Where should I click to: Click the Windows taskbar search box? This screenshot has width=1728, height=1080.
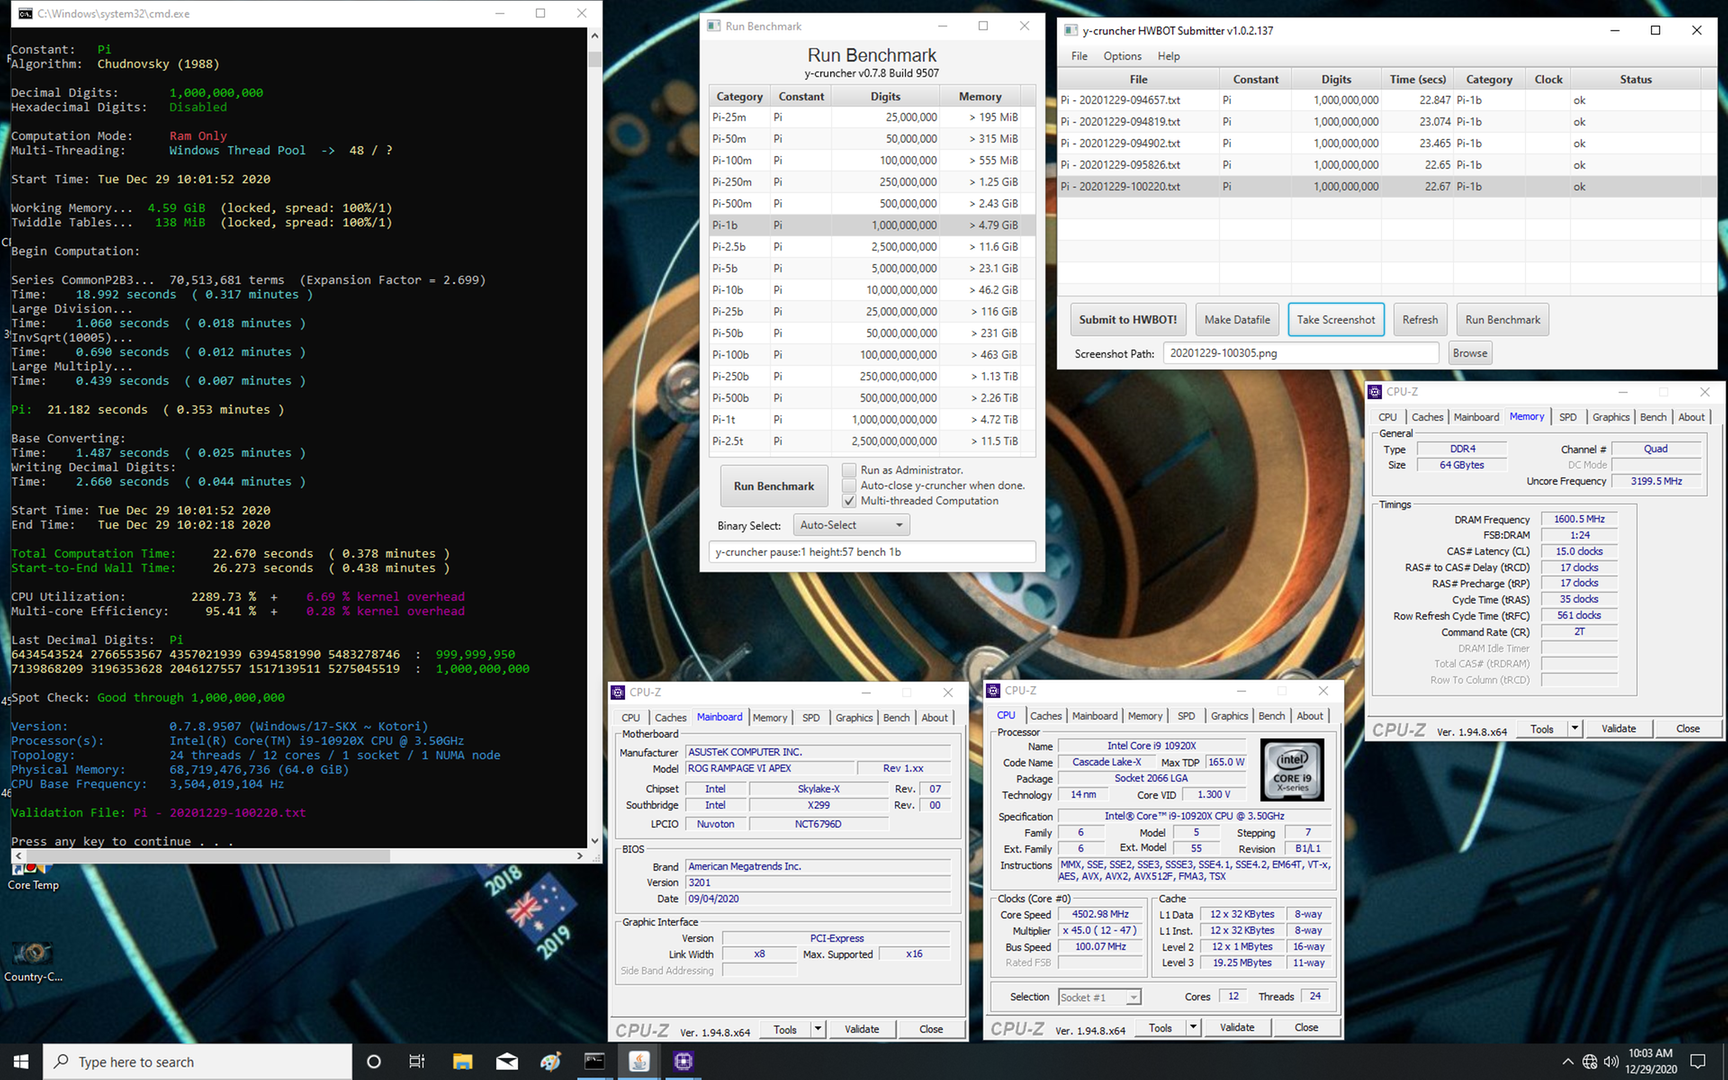pyautogui.click(x=197, y=1061)
